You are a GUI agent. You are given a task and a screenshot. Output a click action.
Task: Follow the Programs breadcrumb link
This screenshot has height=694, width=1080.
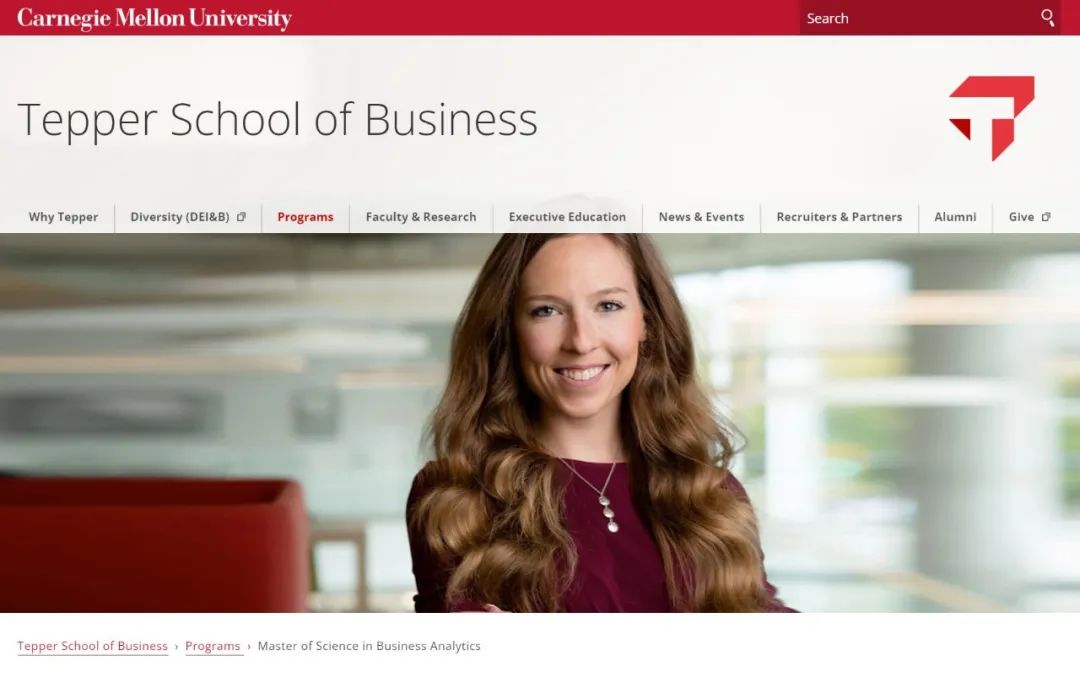pos(213,646)
